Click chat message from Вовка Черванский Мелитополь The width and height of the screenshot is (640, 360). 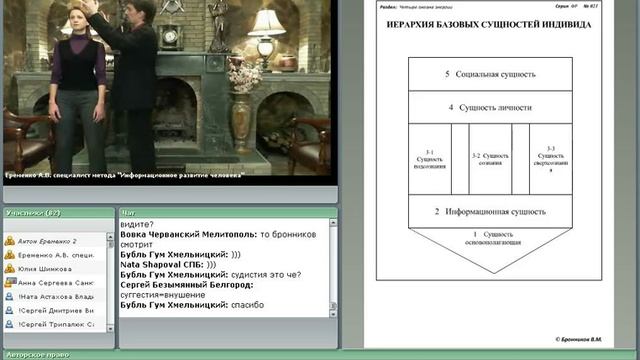coord(218,239)
